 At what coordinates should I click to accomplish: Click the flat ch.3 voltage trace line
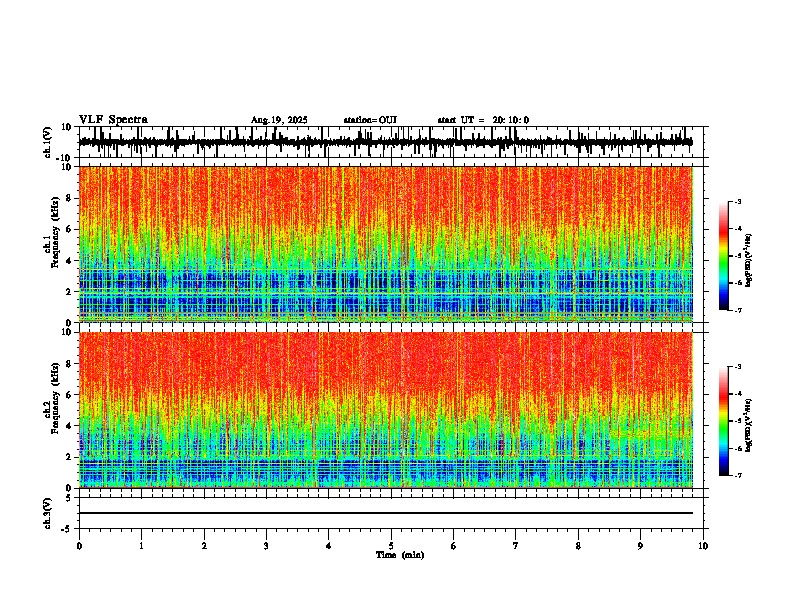[x=386, y=513]
